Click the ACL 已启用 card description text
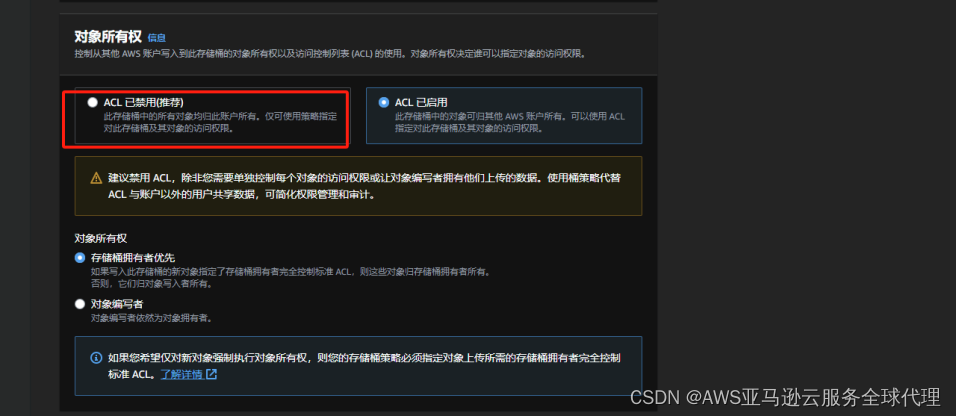This screenshot has height=417, width=957. pos(510,122)
